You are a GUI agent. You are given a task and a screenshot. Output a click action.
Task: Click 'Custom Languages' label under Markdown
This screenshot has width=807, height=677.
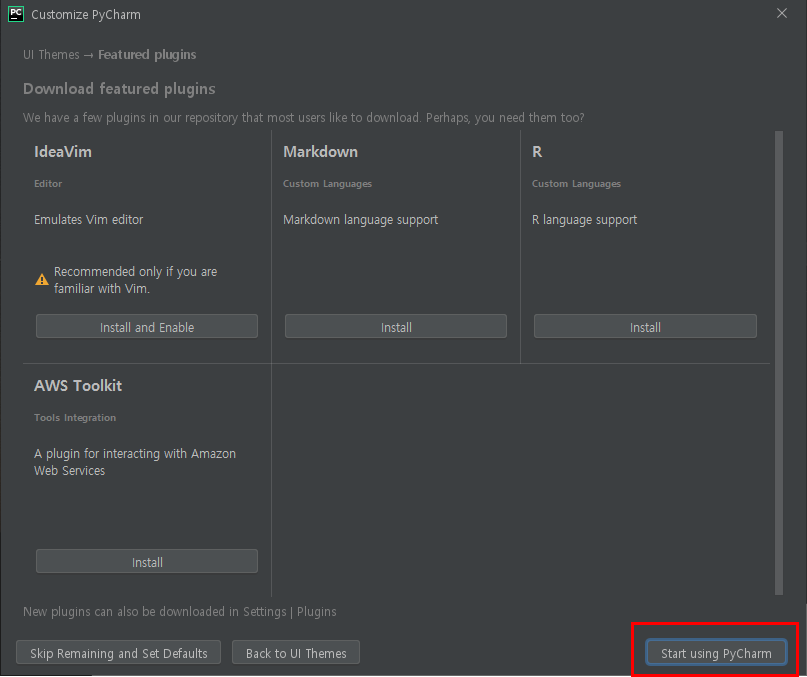327,184
